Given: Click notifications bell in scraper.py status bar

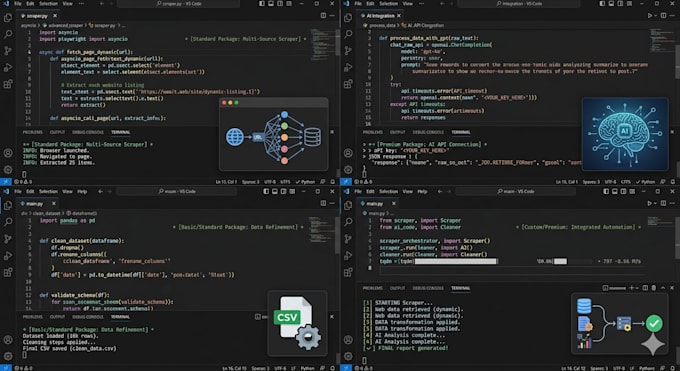Looking at the screenshot, I should pos(333,182).
